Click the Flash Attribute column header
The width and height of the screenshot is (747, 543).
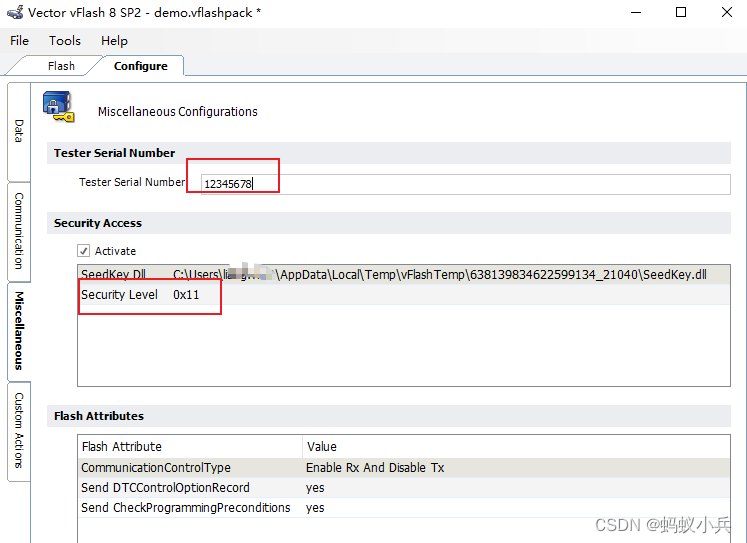point(190,446)
